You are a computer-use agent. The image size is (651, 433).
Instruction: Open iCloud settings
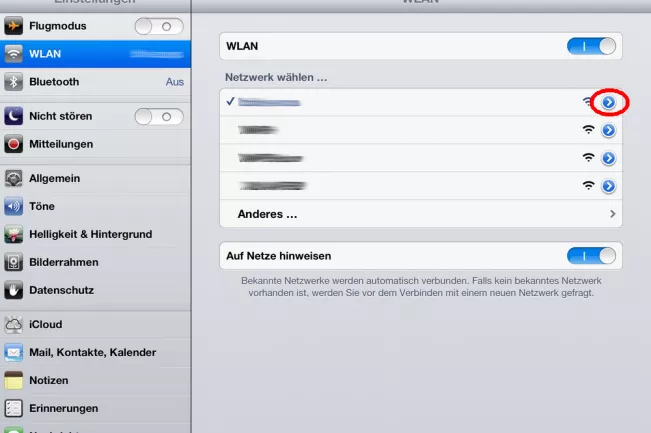[x=95, y=324]
